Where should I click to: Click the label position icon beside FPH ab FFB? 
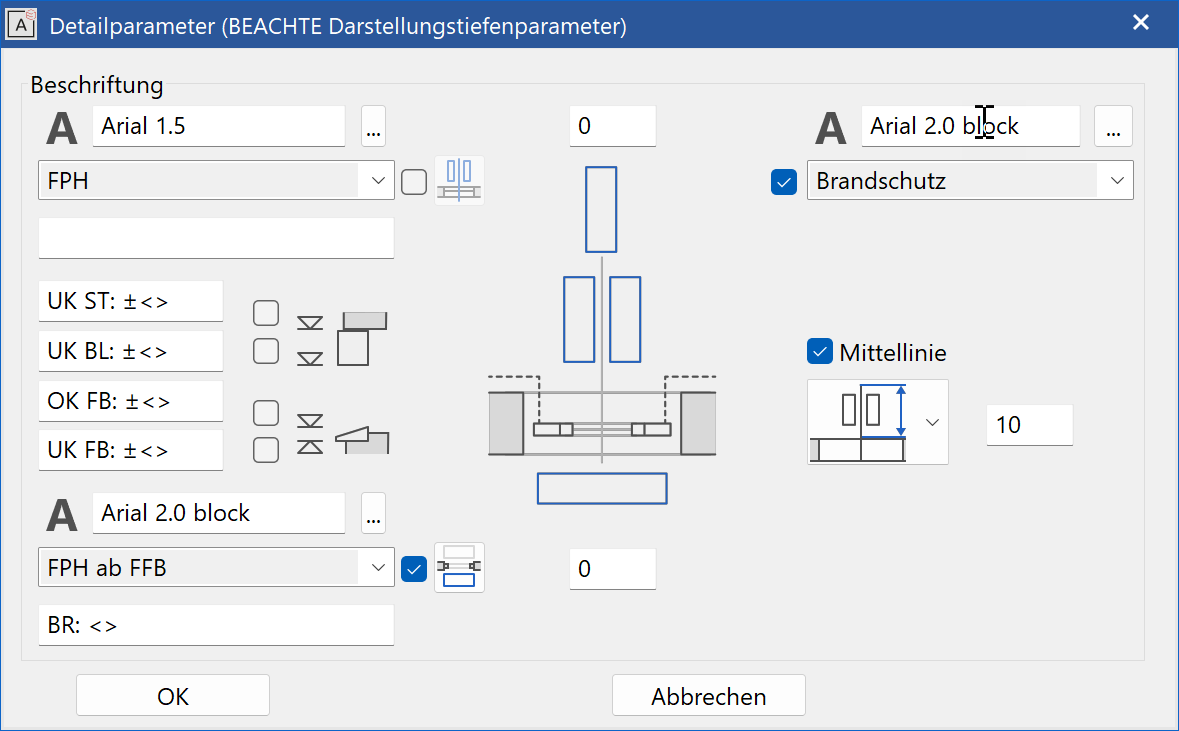(x=459, y=568)
